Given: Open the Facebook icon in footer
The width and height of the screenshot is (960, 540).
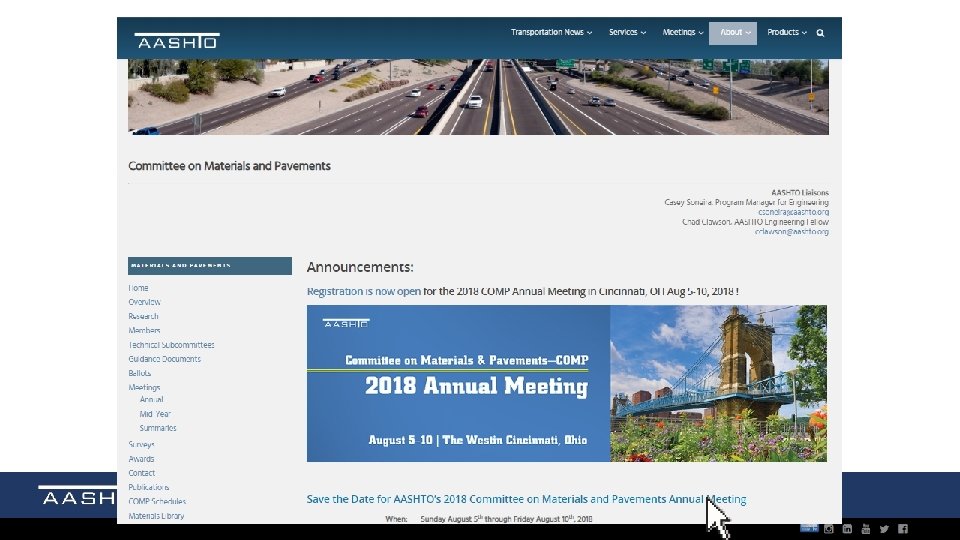Looking at the screenshot, I should pyautogui.click(x=902, y=528).
